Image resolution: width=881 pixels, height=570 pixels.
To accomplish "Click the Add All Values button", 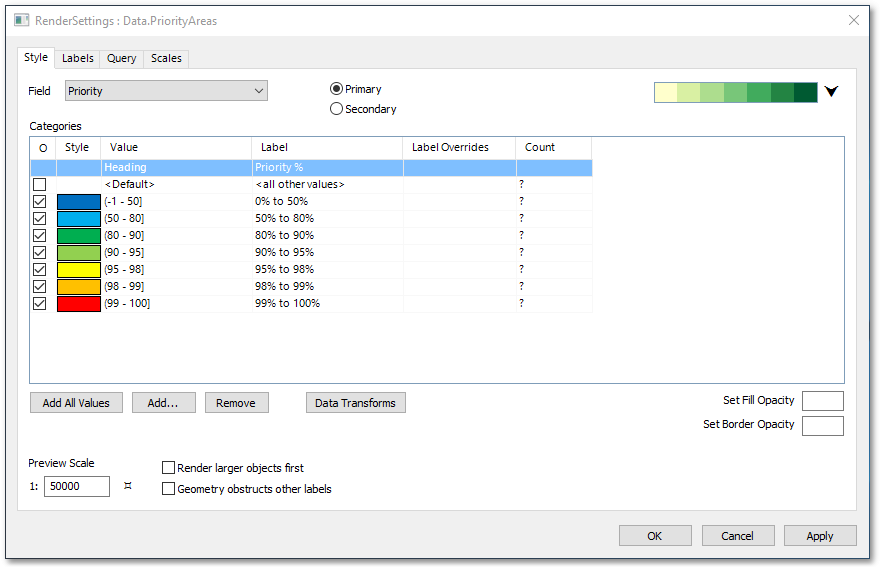I will (x=76, y=403).
